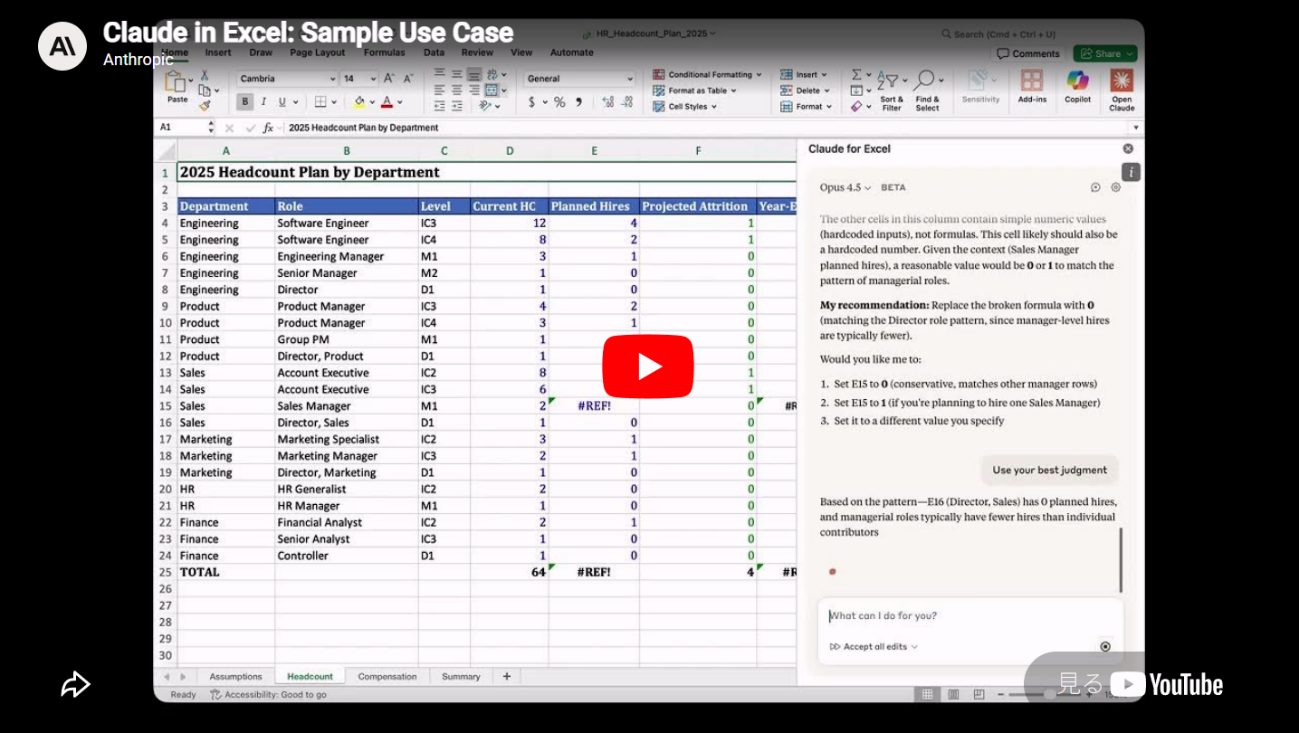Toggle Underline formatting
Screen dimensions: 1299x733
pyautogui.click(x=282, y=102)
